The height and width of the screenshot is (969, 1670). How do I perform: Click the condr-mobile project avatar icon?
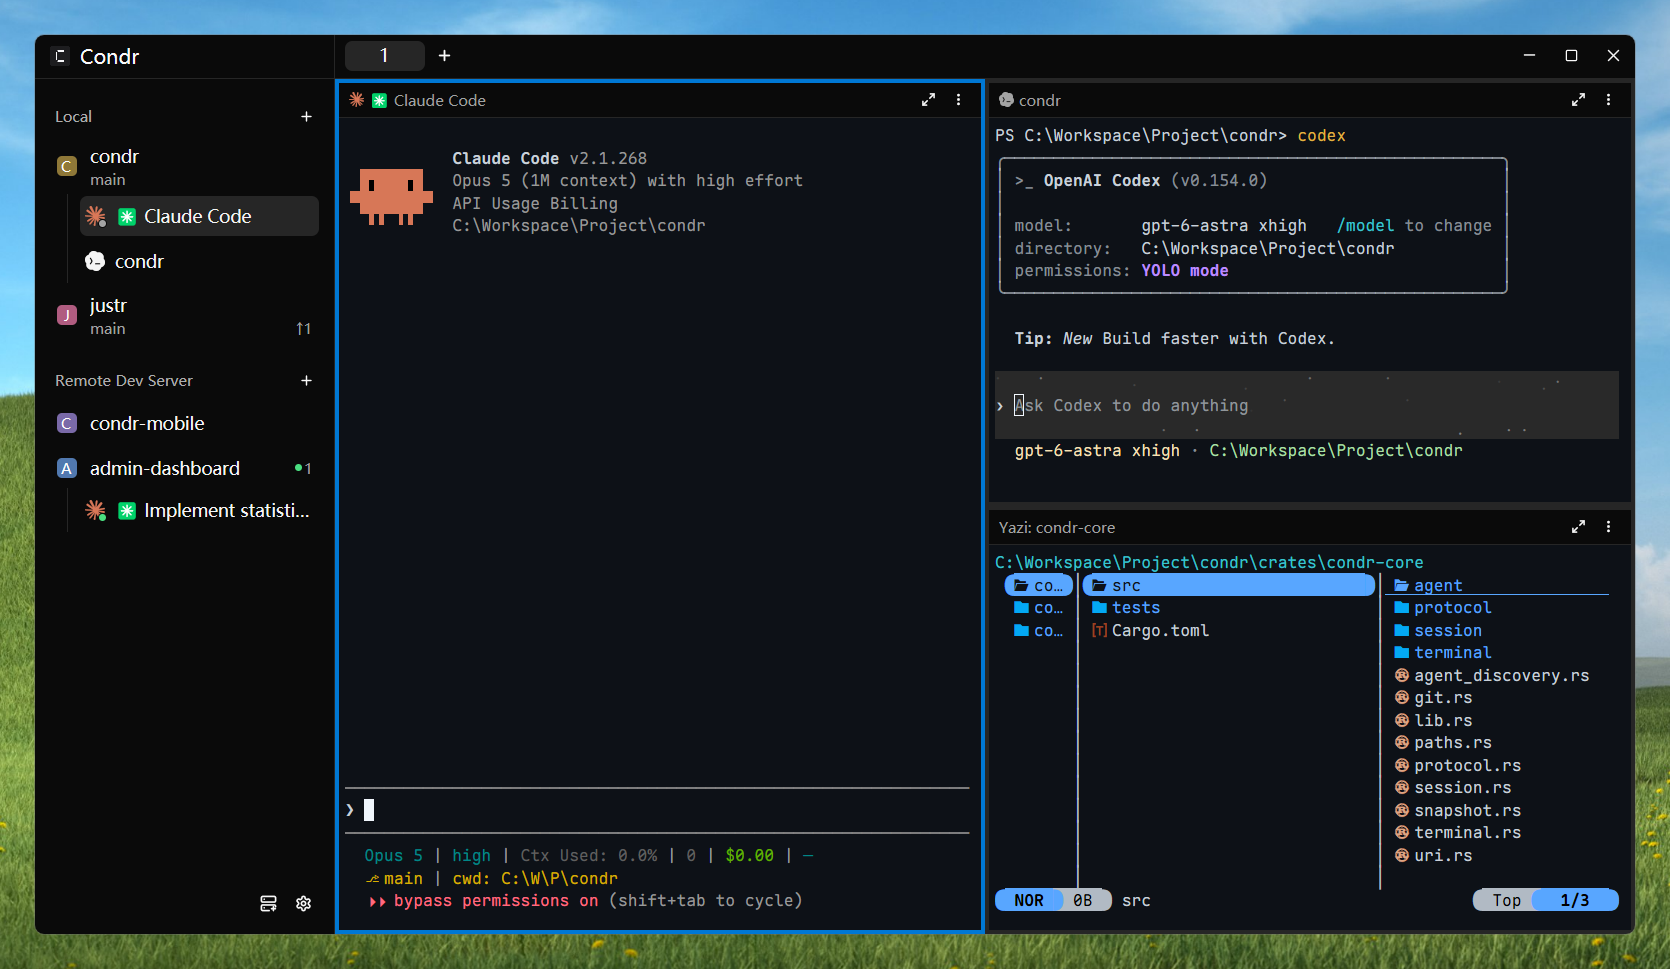coord(67,423)
